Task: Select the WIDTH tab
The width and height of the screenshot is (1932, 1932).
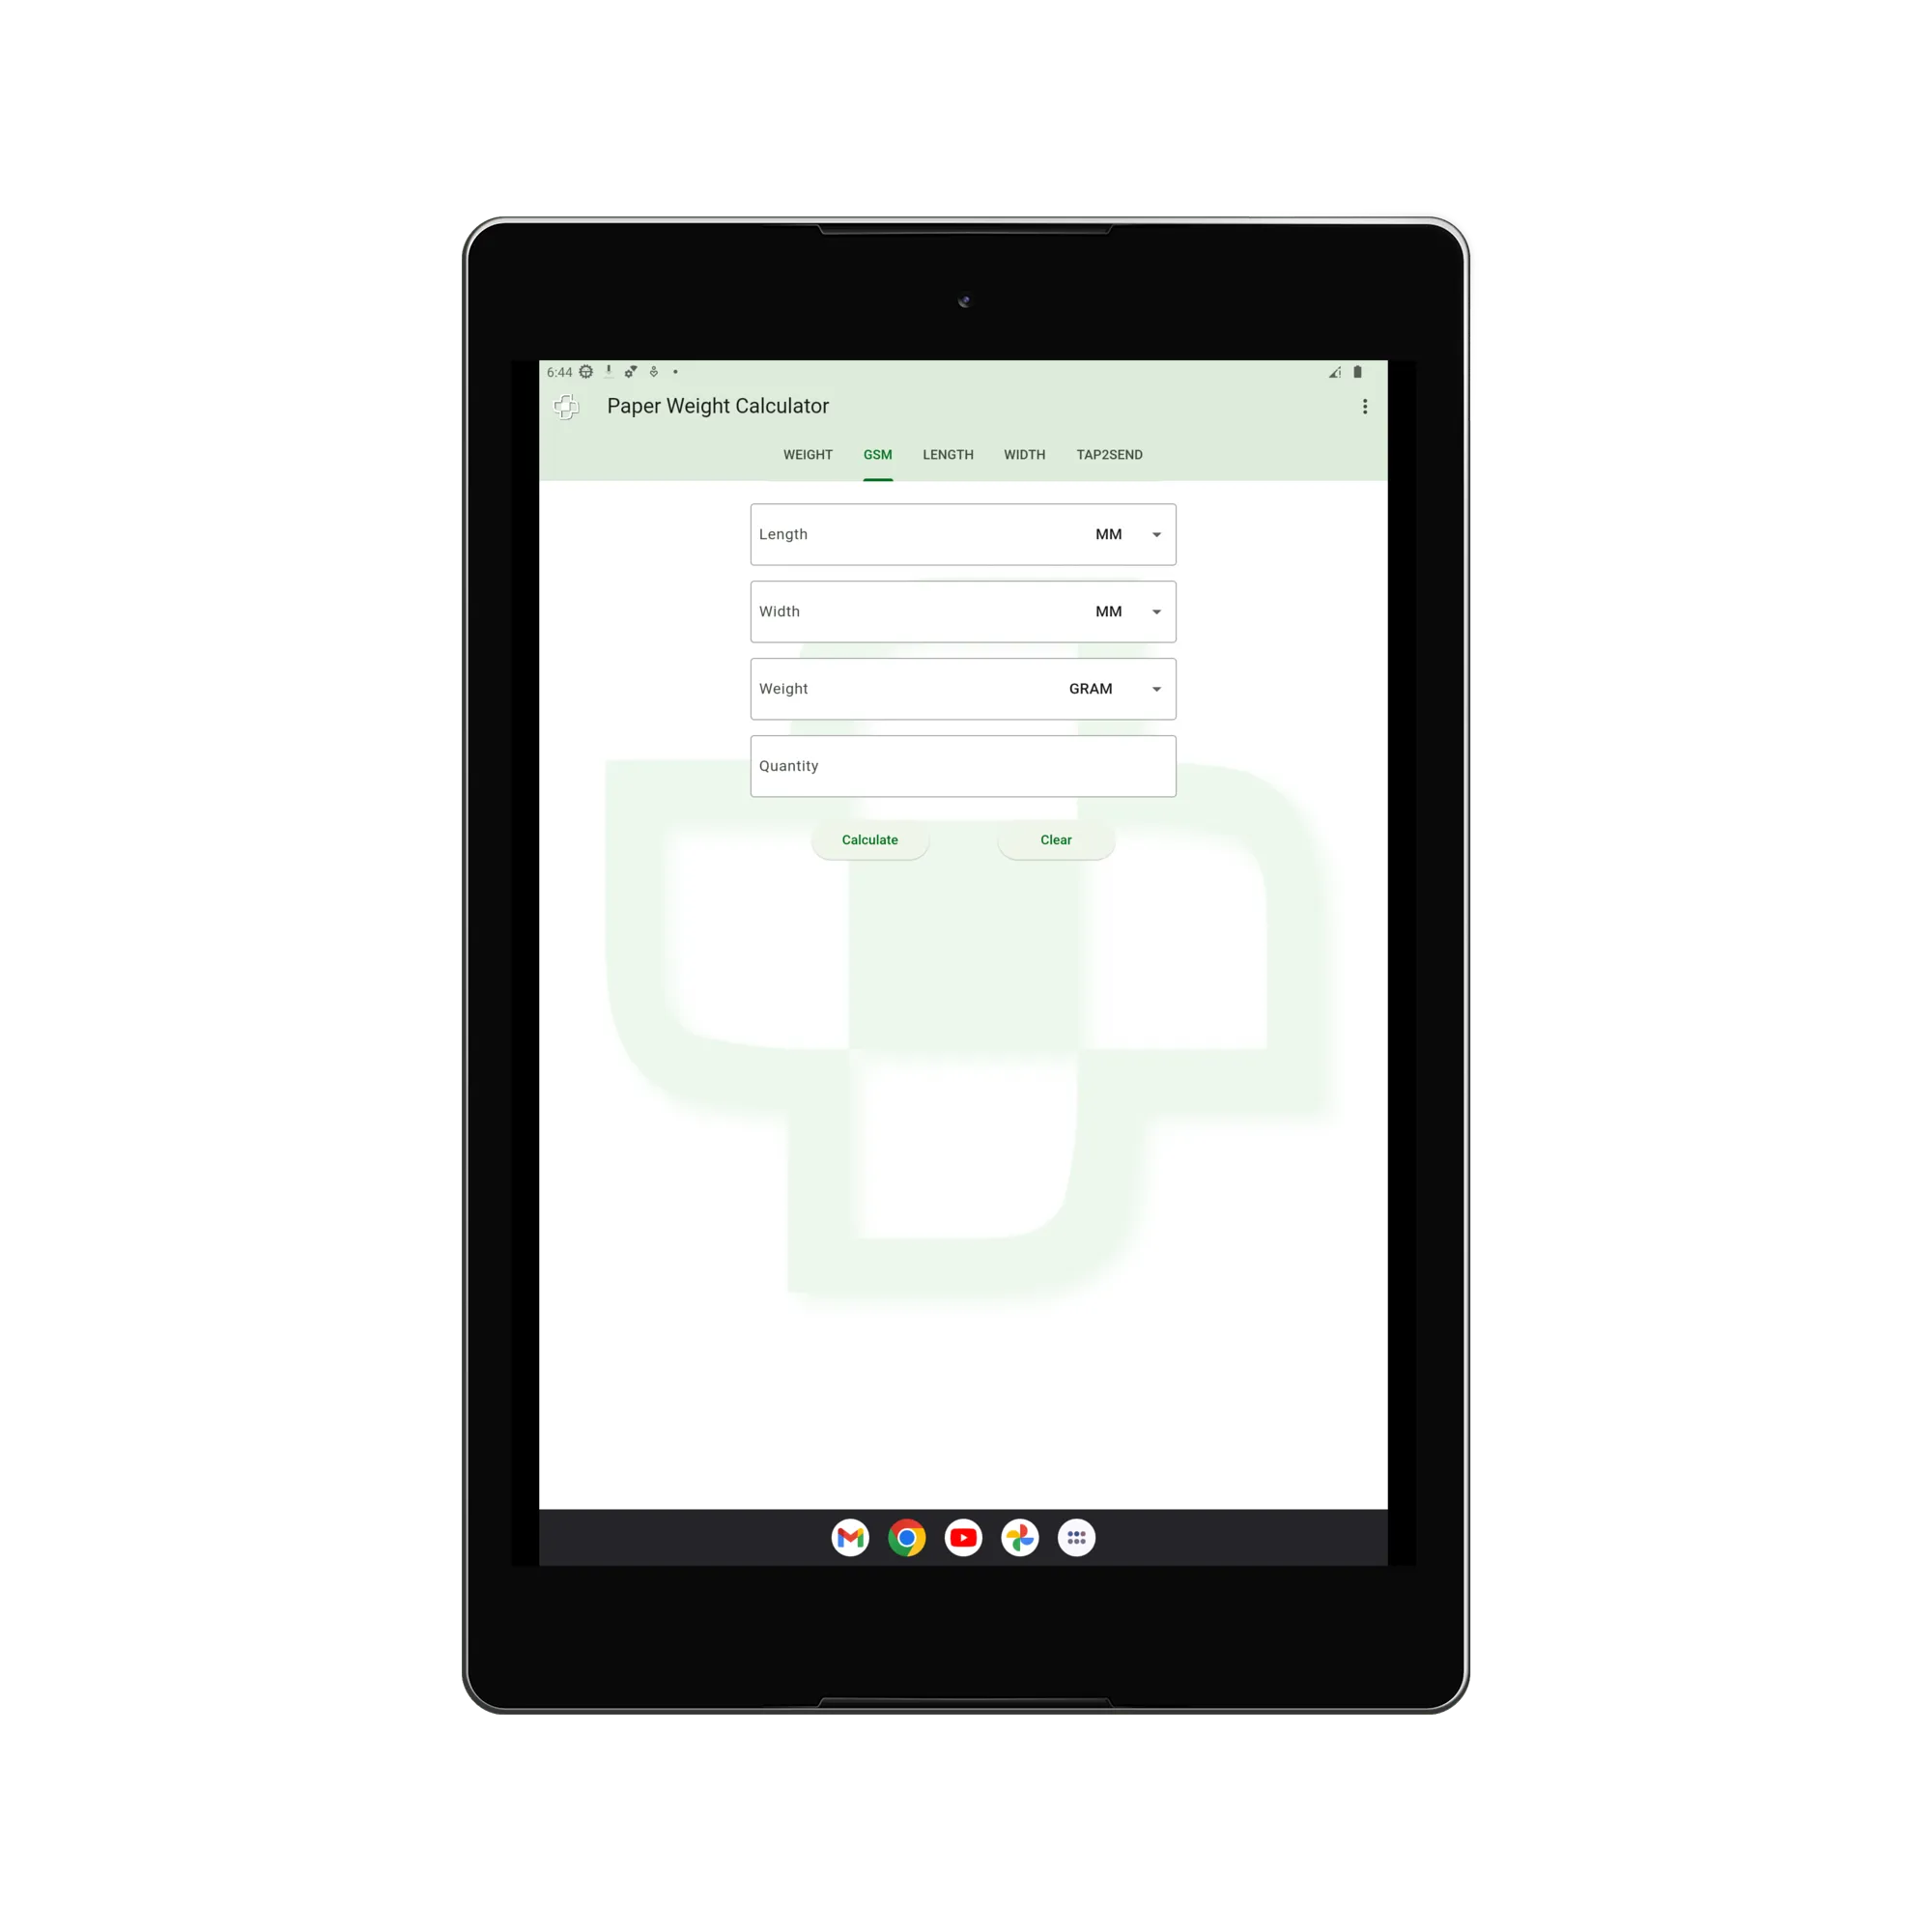Action: 1023,455
